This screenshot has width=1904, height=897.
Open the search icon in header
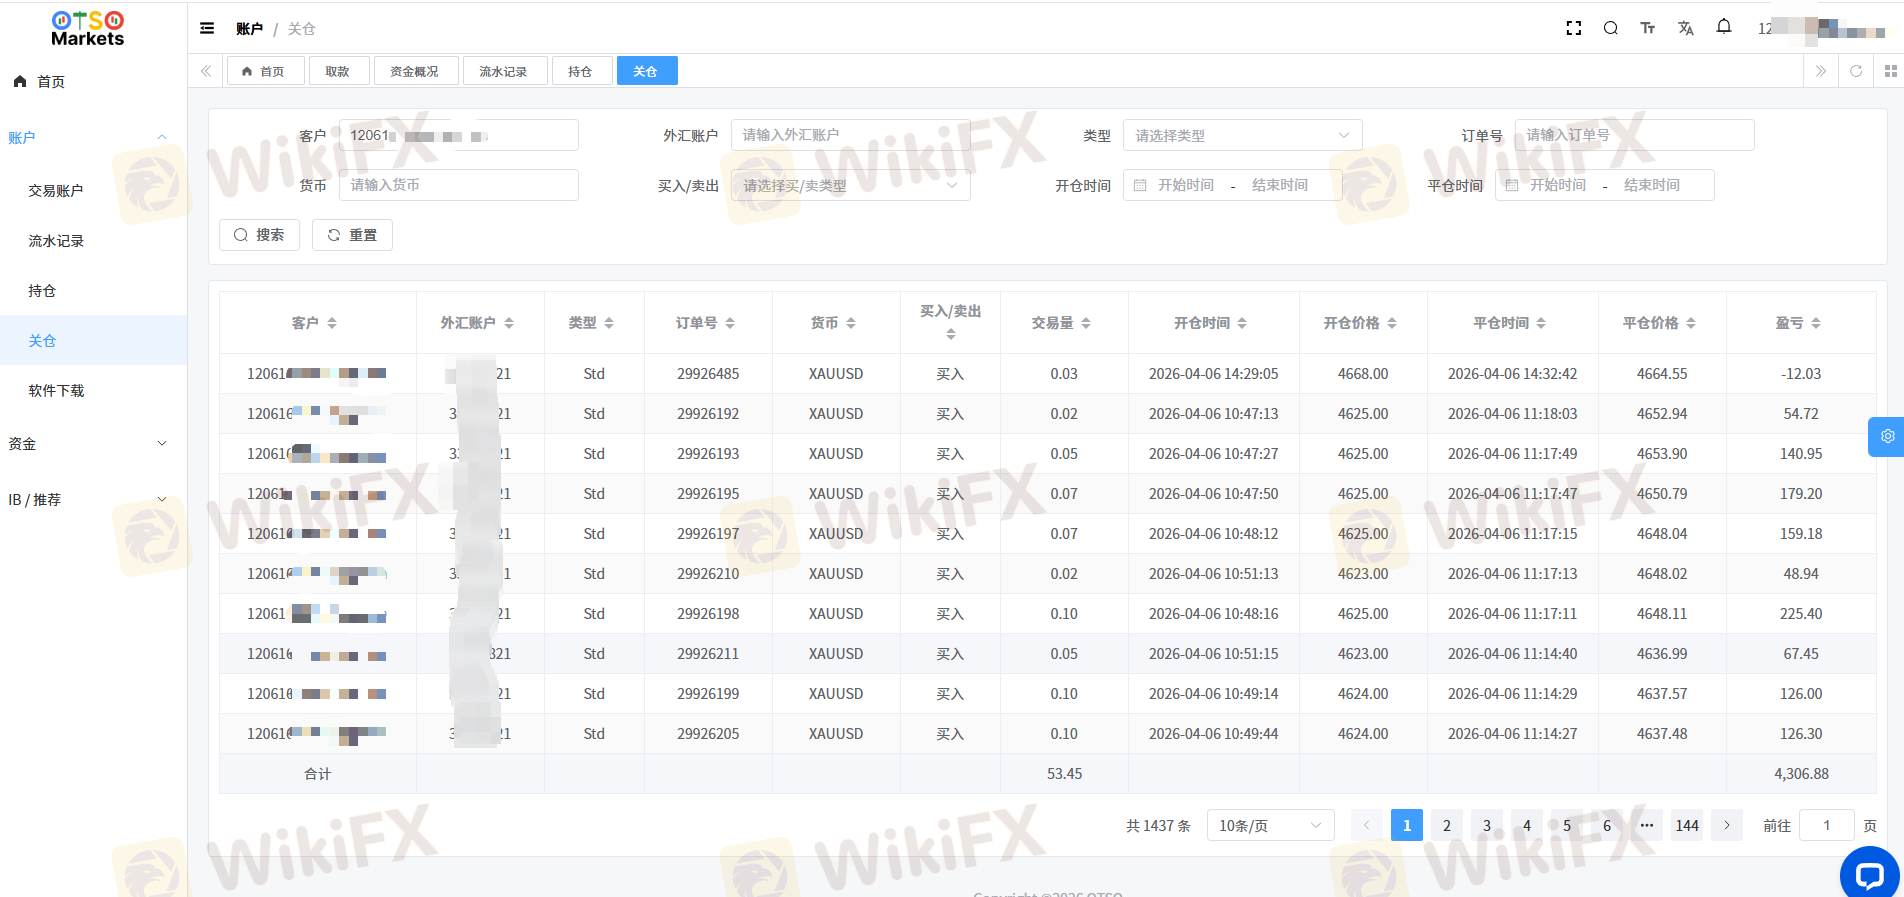coord(1610,29)
